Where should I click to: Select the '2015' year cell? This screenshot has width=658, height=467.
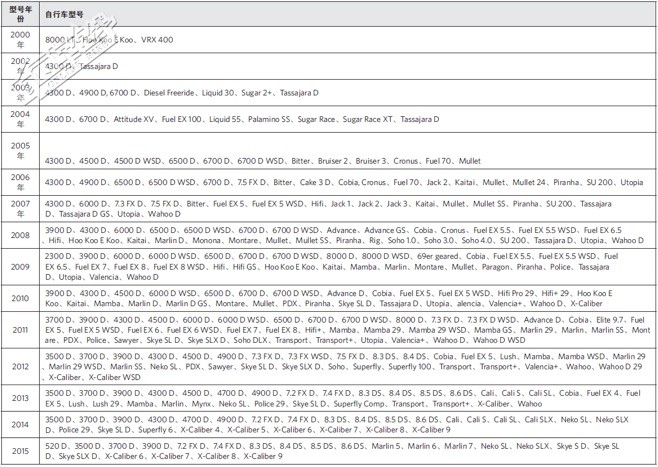20,451
